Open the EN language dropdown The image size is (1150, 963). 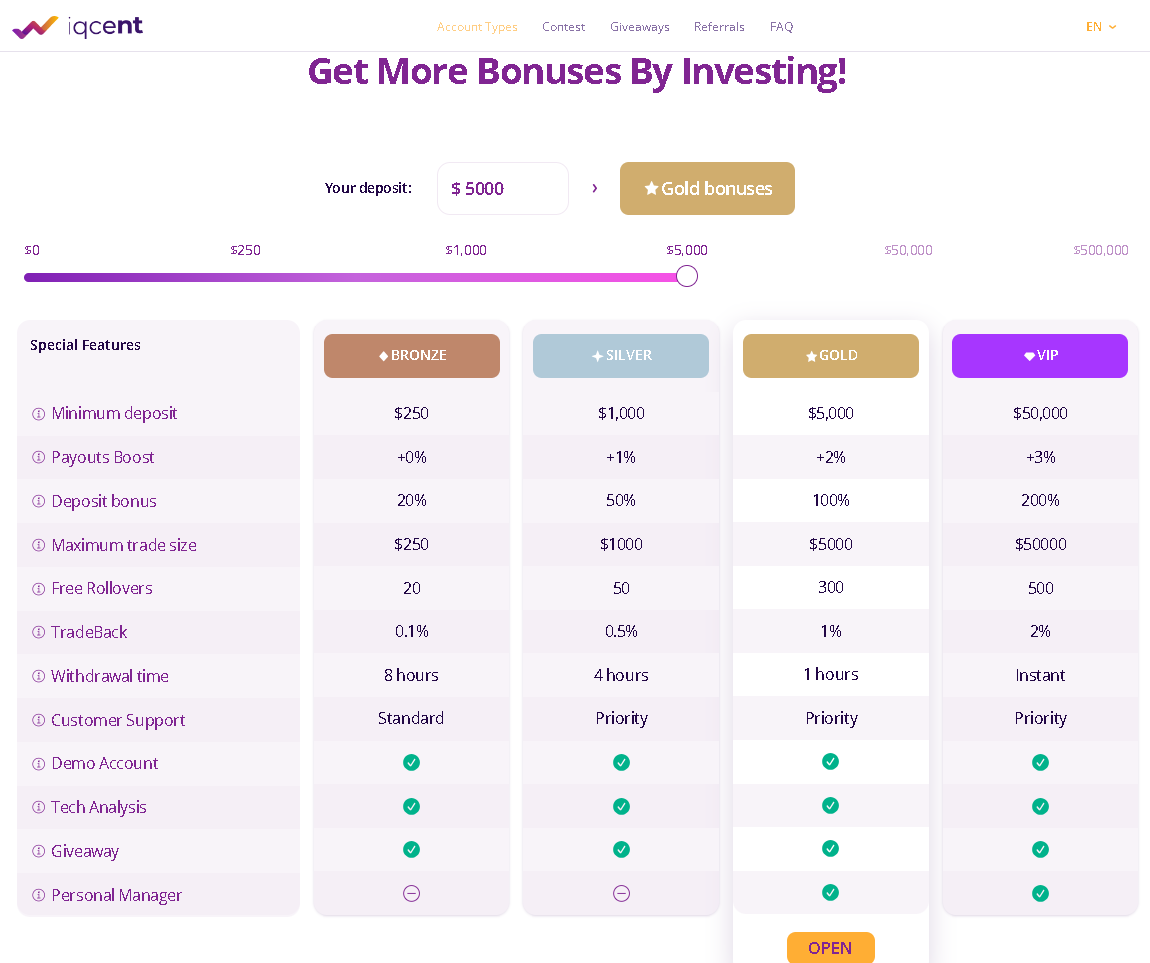click(1100, 27)
